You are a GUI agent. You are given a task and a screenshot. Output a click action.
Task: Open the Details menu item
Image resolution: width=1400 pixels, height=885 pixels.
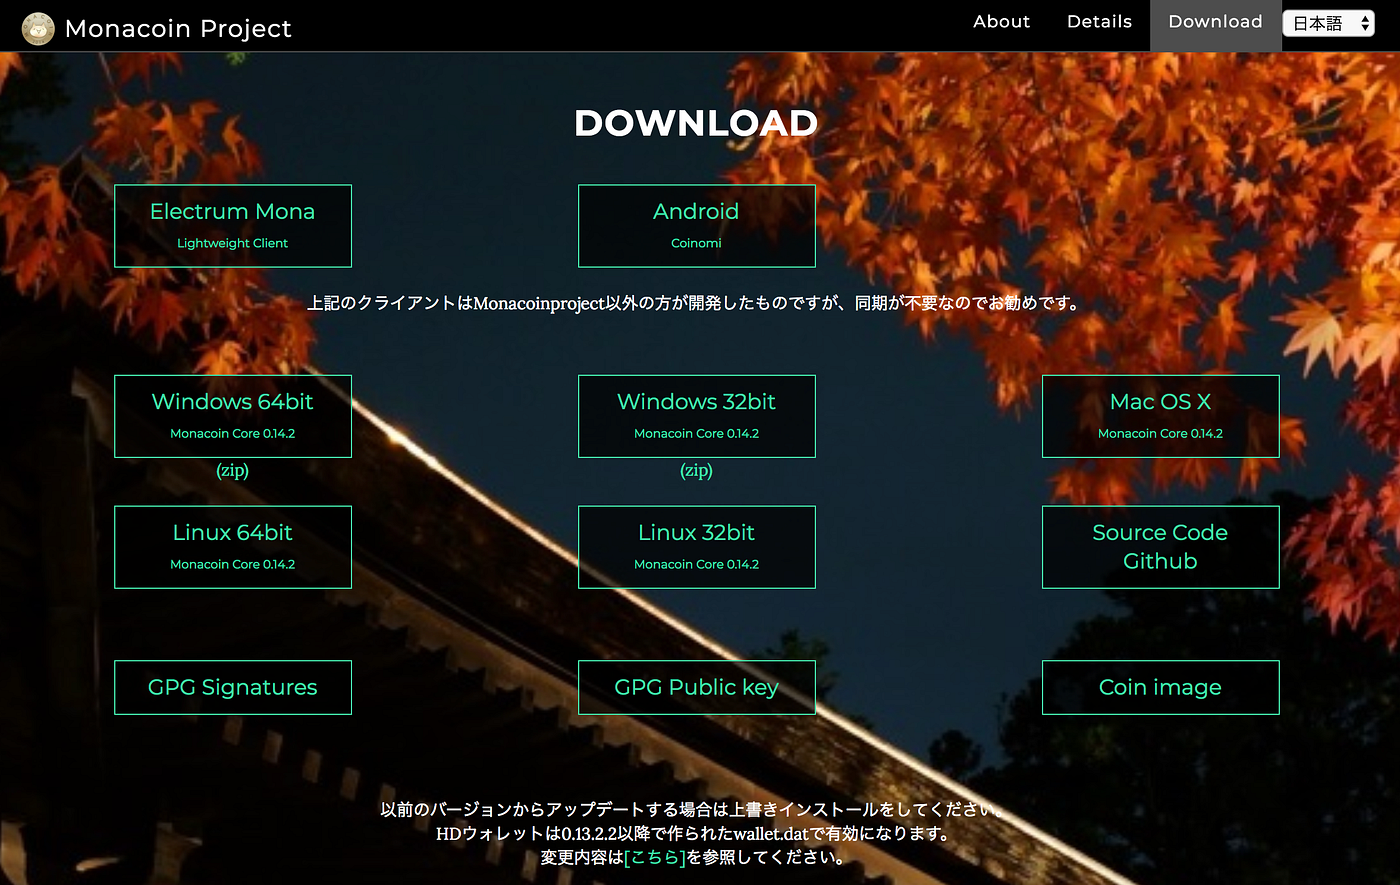click(1099, 22)
